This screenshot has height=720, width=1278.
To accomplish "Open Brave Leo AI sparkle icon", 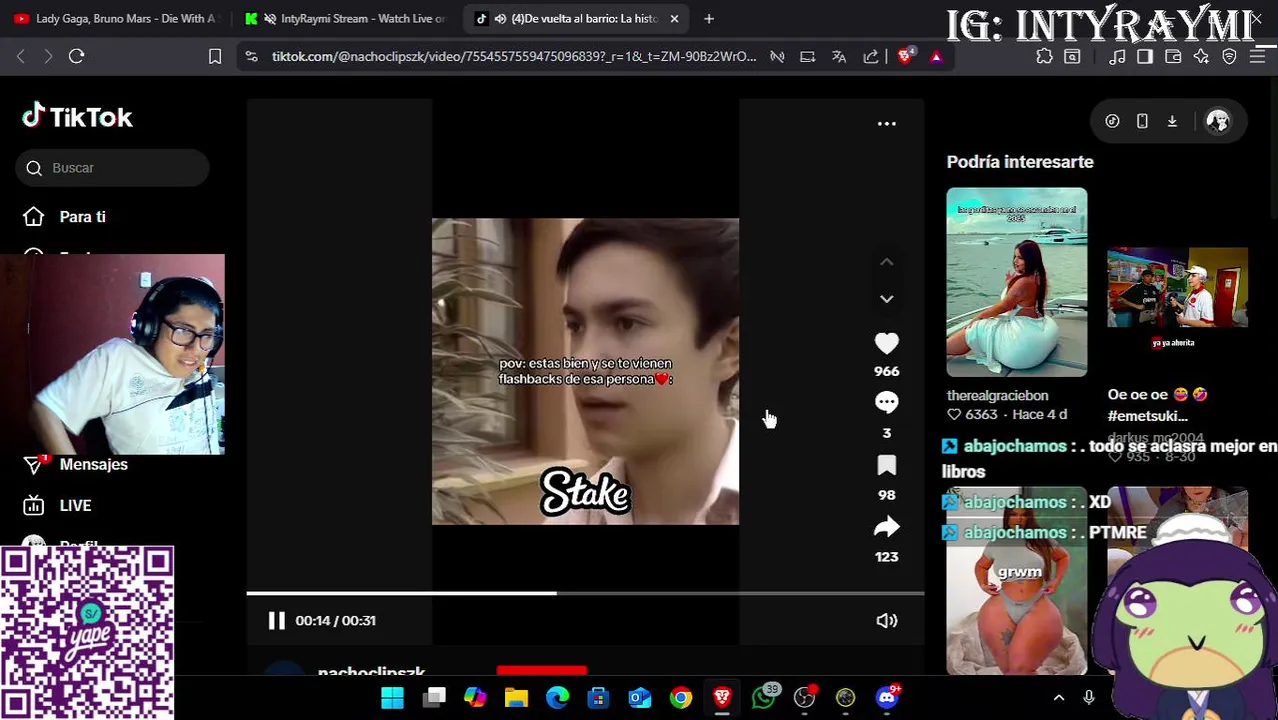I will tap(1201, 56).
